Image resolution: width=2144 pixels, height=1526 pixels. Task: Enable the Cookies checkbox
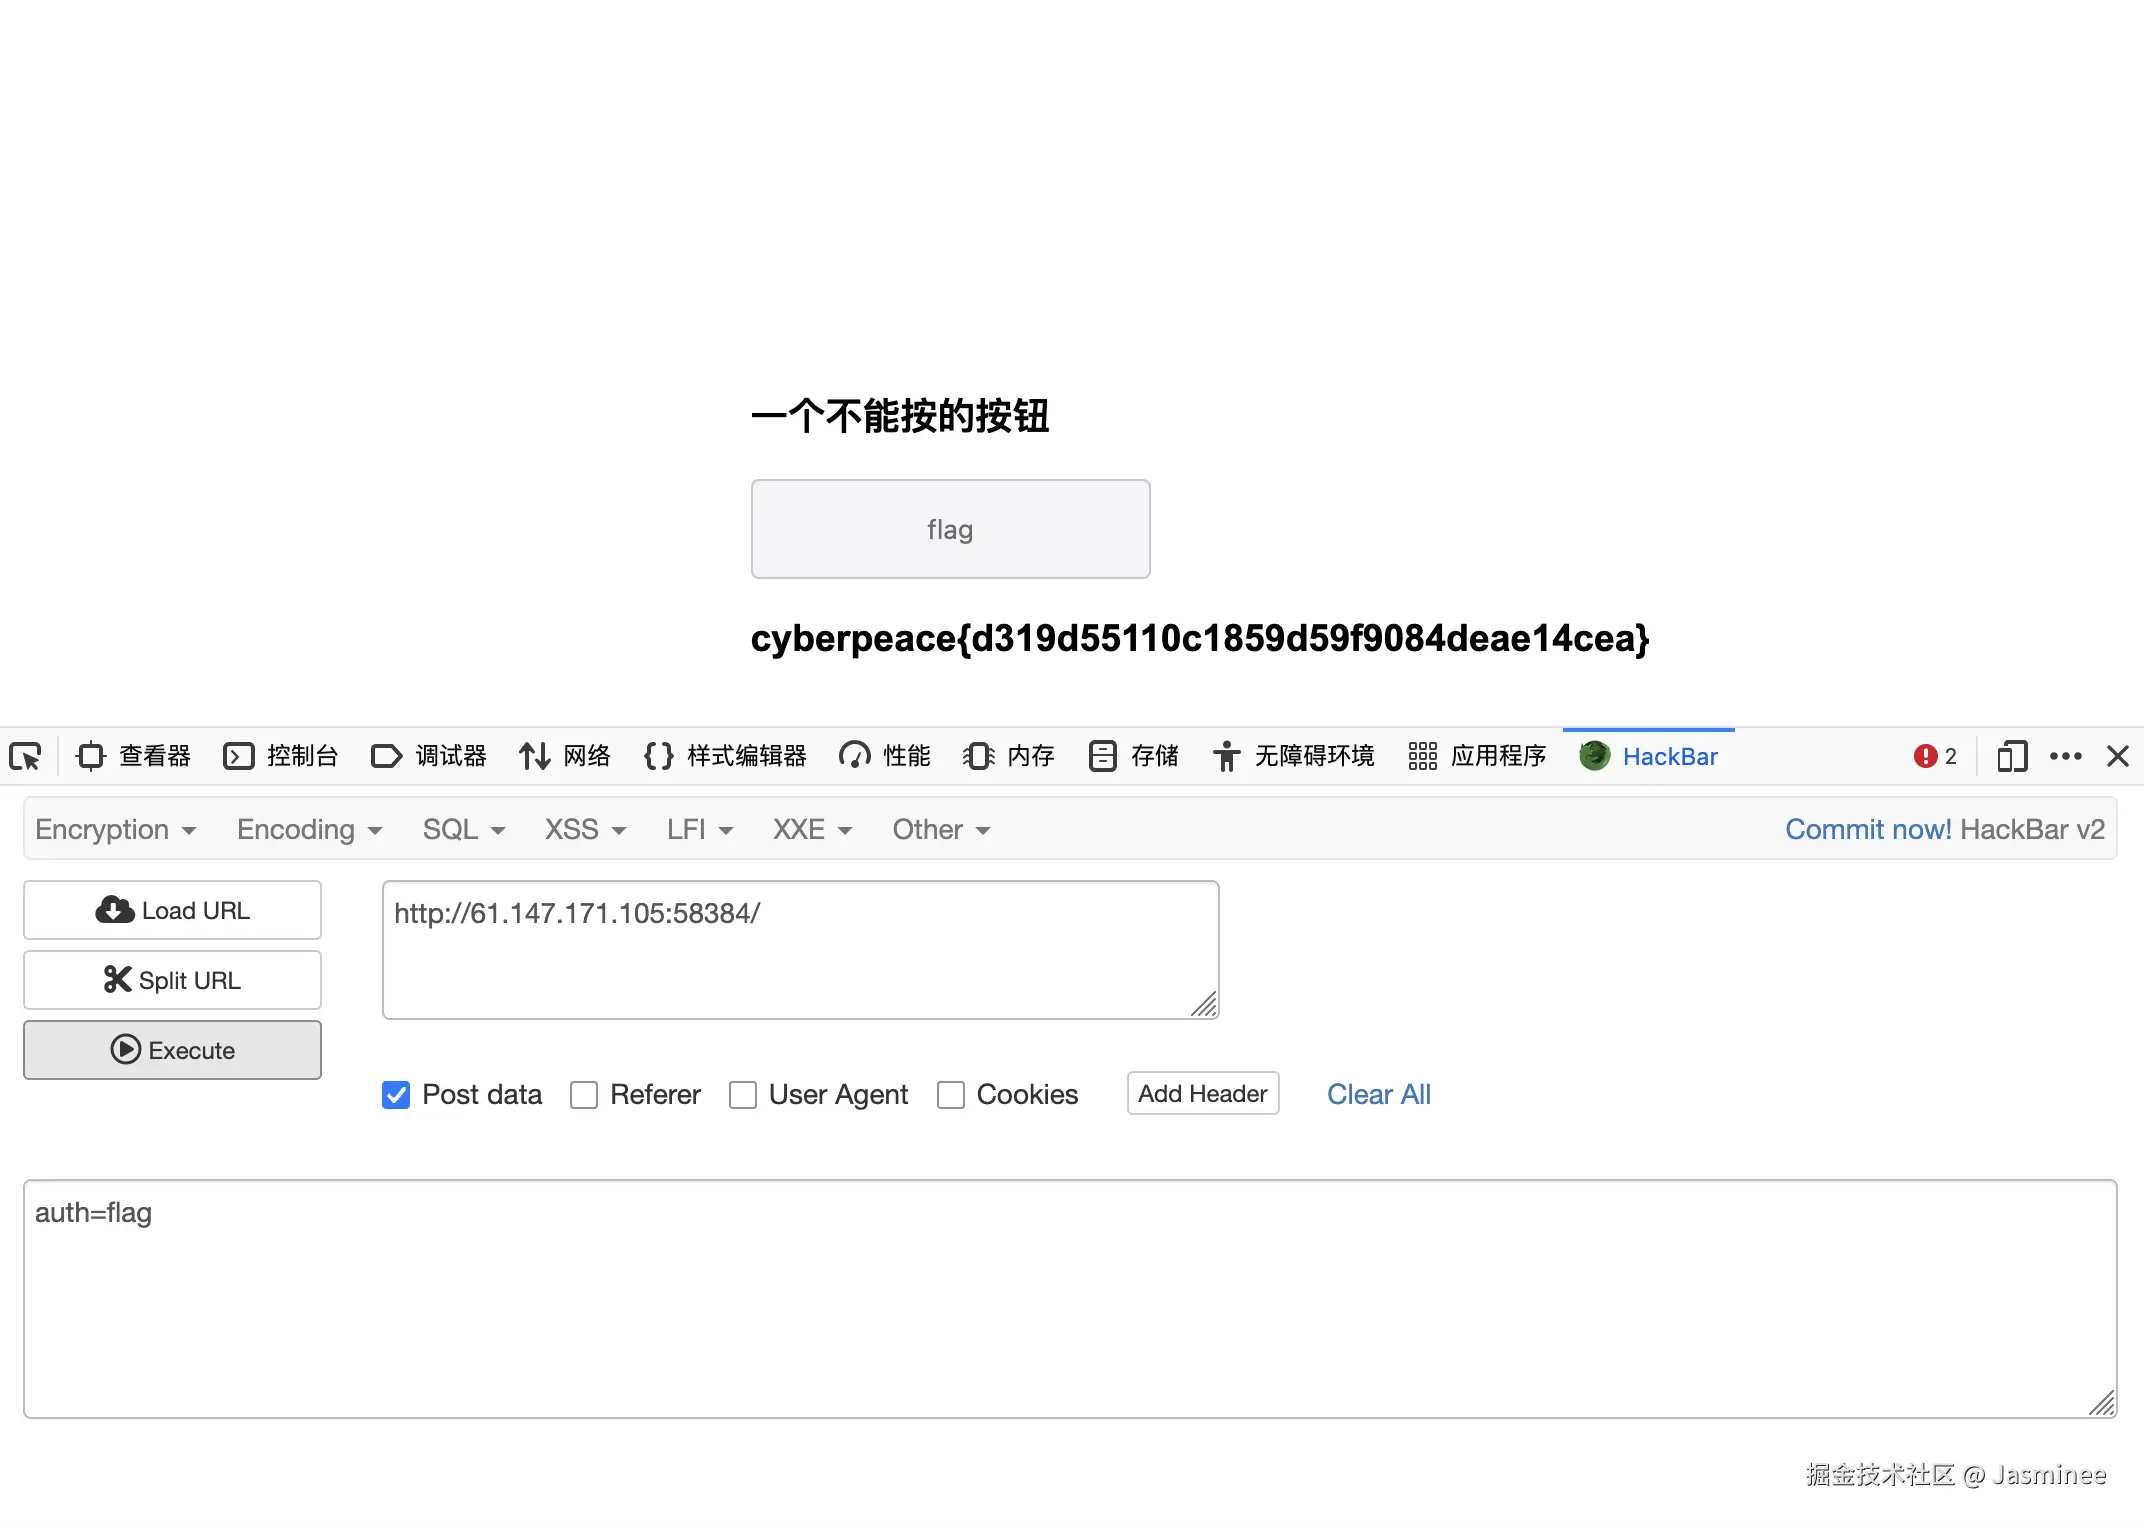point(951,1095)
